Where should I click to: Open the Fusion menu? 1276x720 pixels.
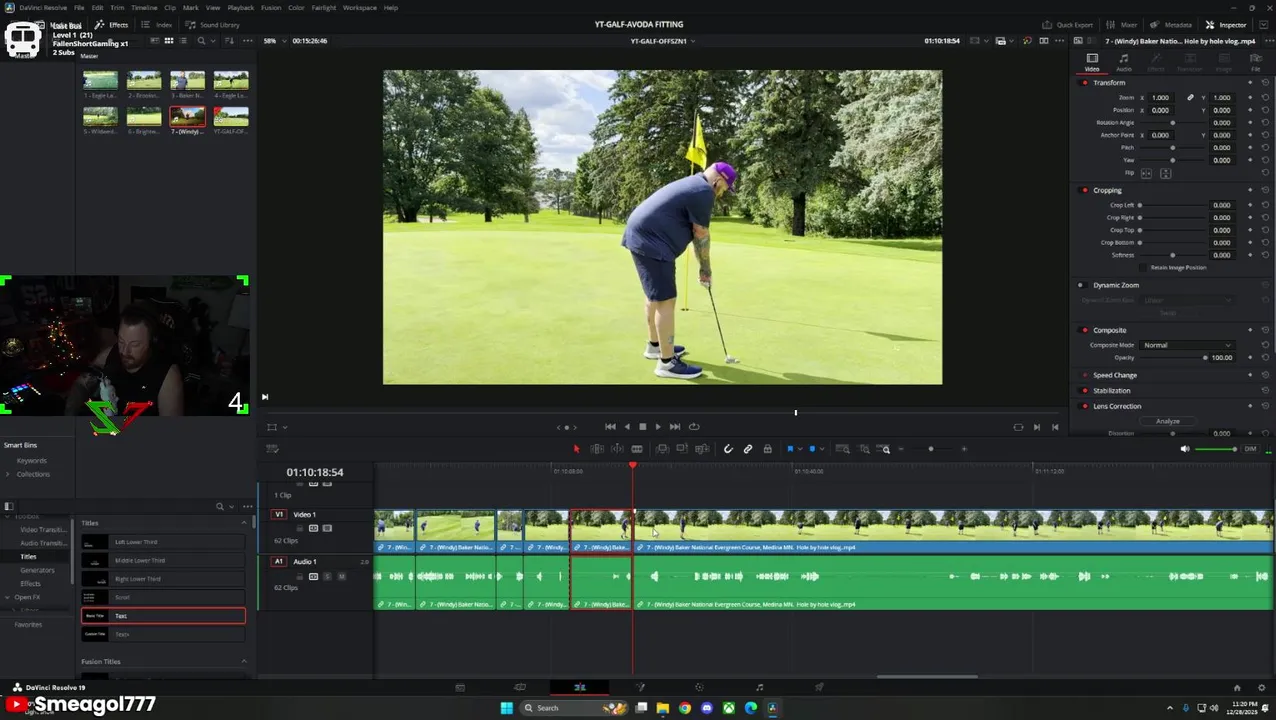271,8
